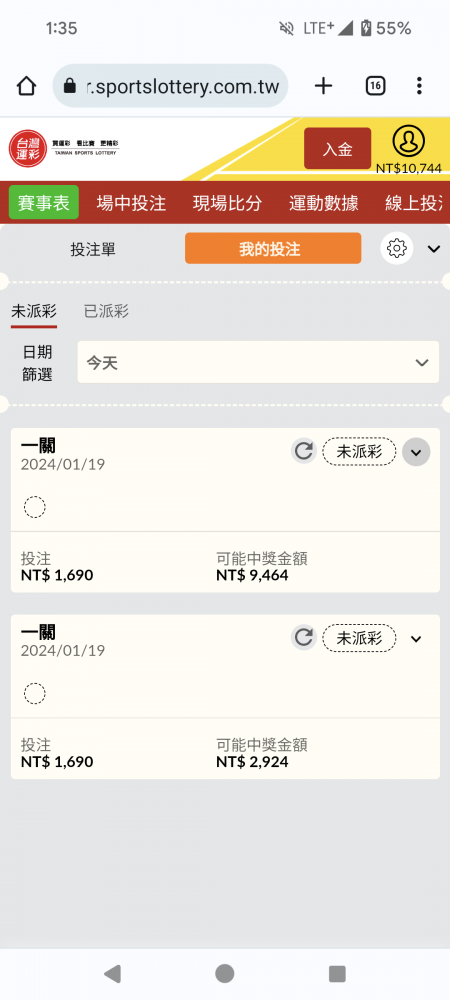Refresh the second 一關 bet with NT$ 2,924
450x1000 pixels.
click(304, 638)
